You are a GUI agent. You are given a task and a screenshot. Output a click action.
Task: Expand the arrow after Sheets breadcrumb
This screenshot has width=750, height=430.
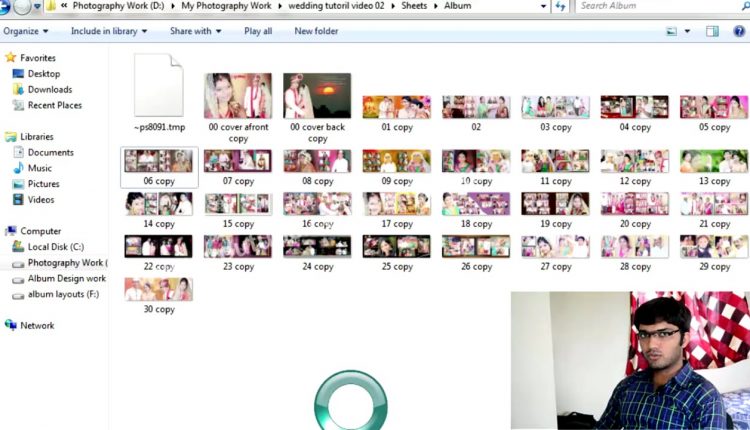click(x=436, y=6)
